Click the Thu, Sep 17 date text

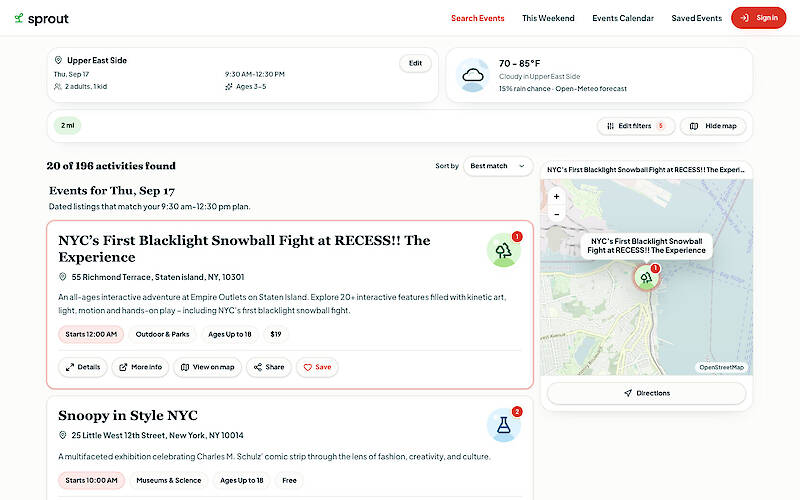point(71,74)
